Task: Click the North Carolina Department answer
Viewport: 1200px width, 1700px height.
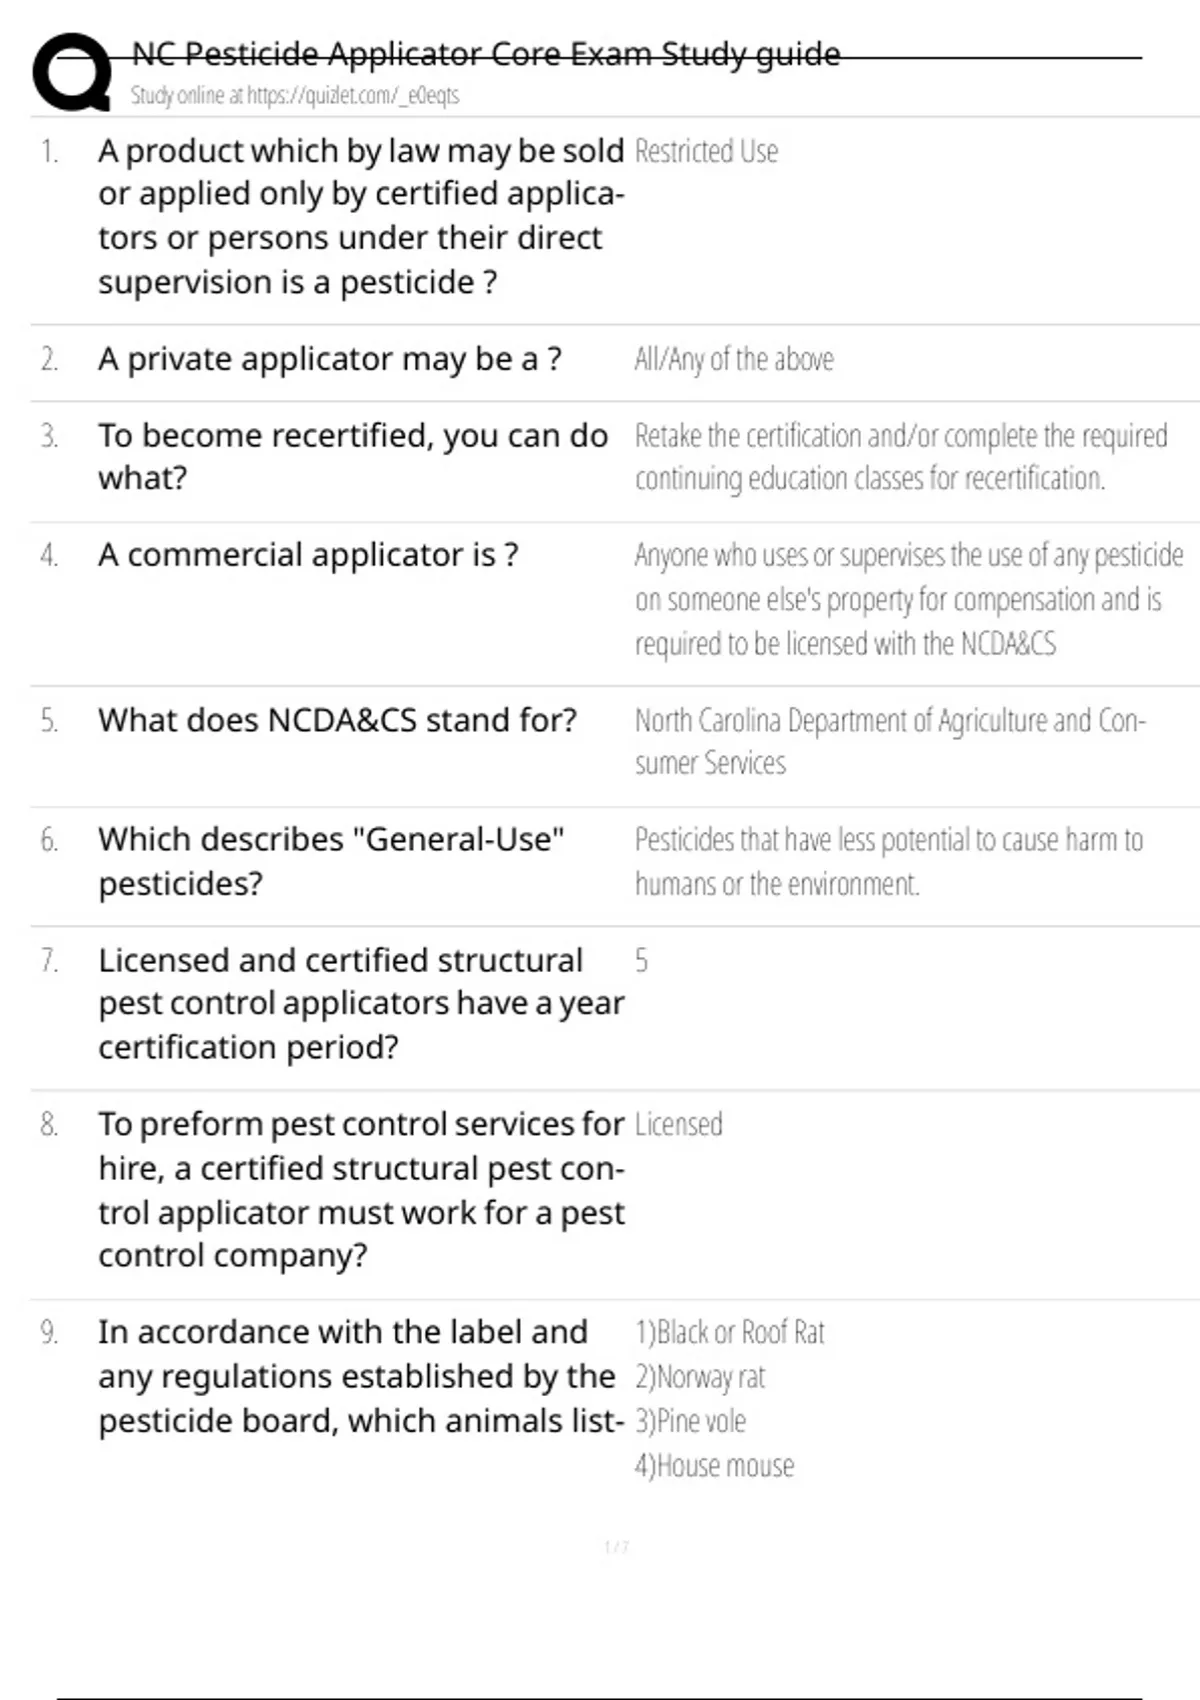Action: coord(889,741)
